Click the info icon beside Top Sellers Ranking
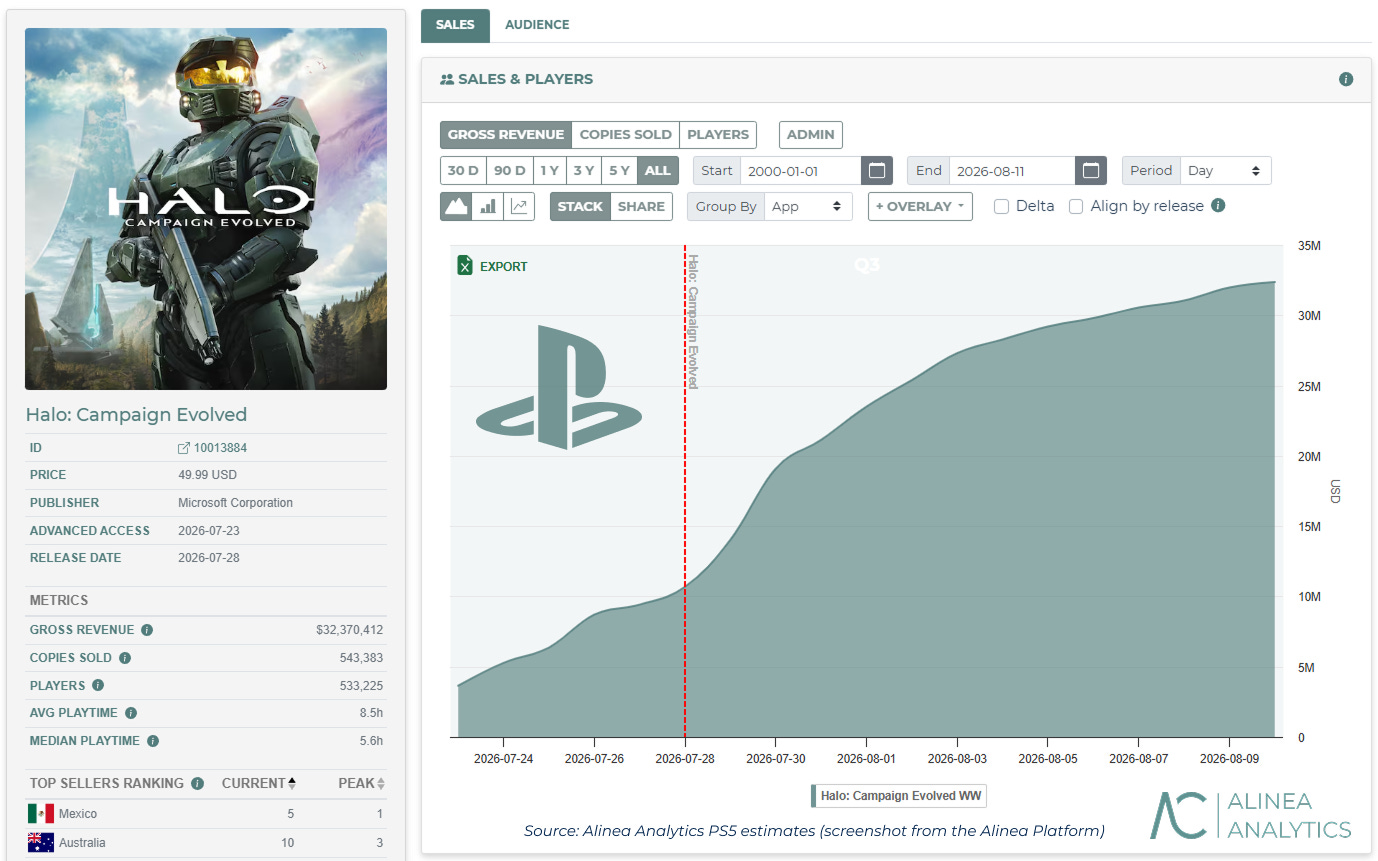Image resolution: width=1378 pixels, height=861 pixels. 198,783
